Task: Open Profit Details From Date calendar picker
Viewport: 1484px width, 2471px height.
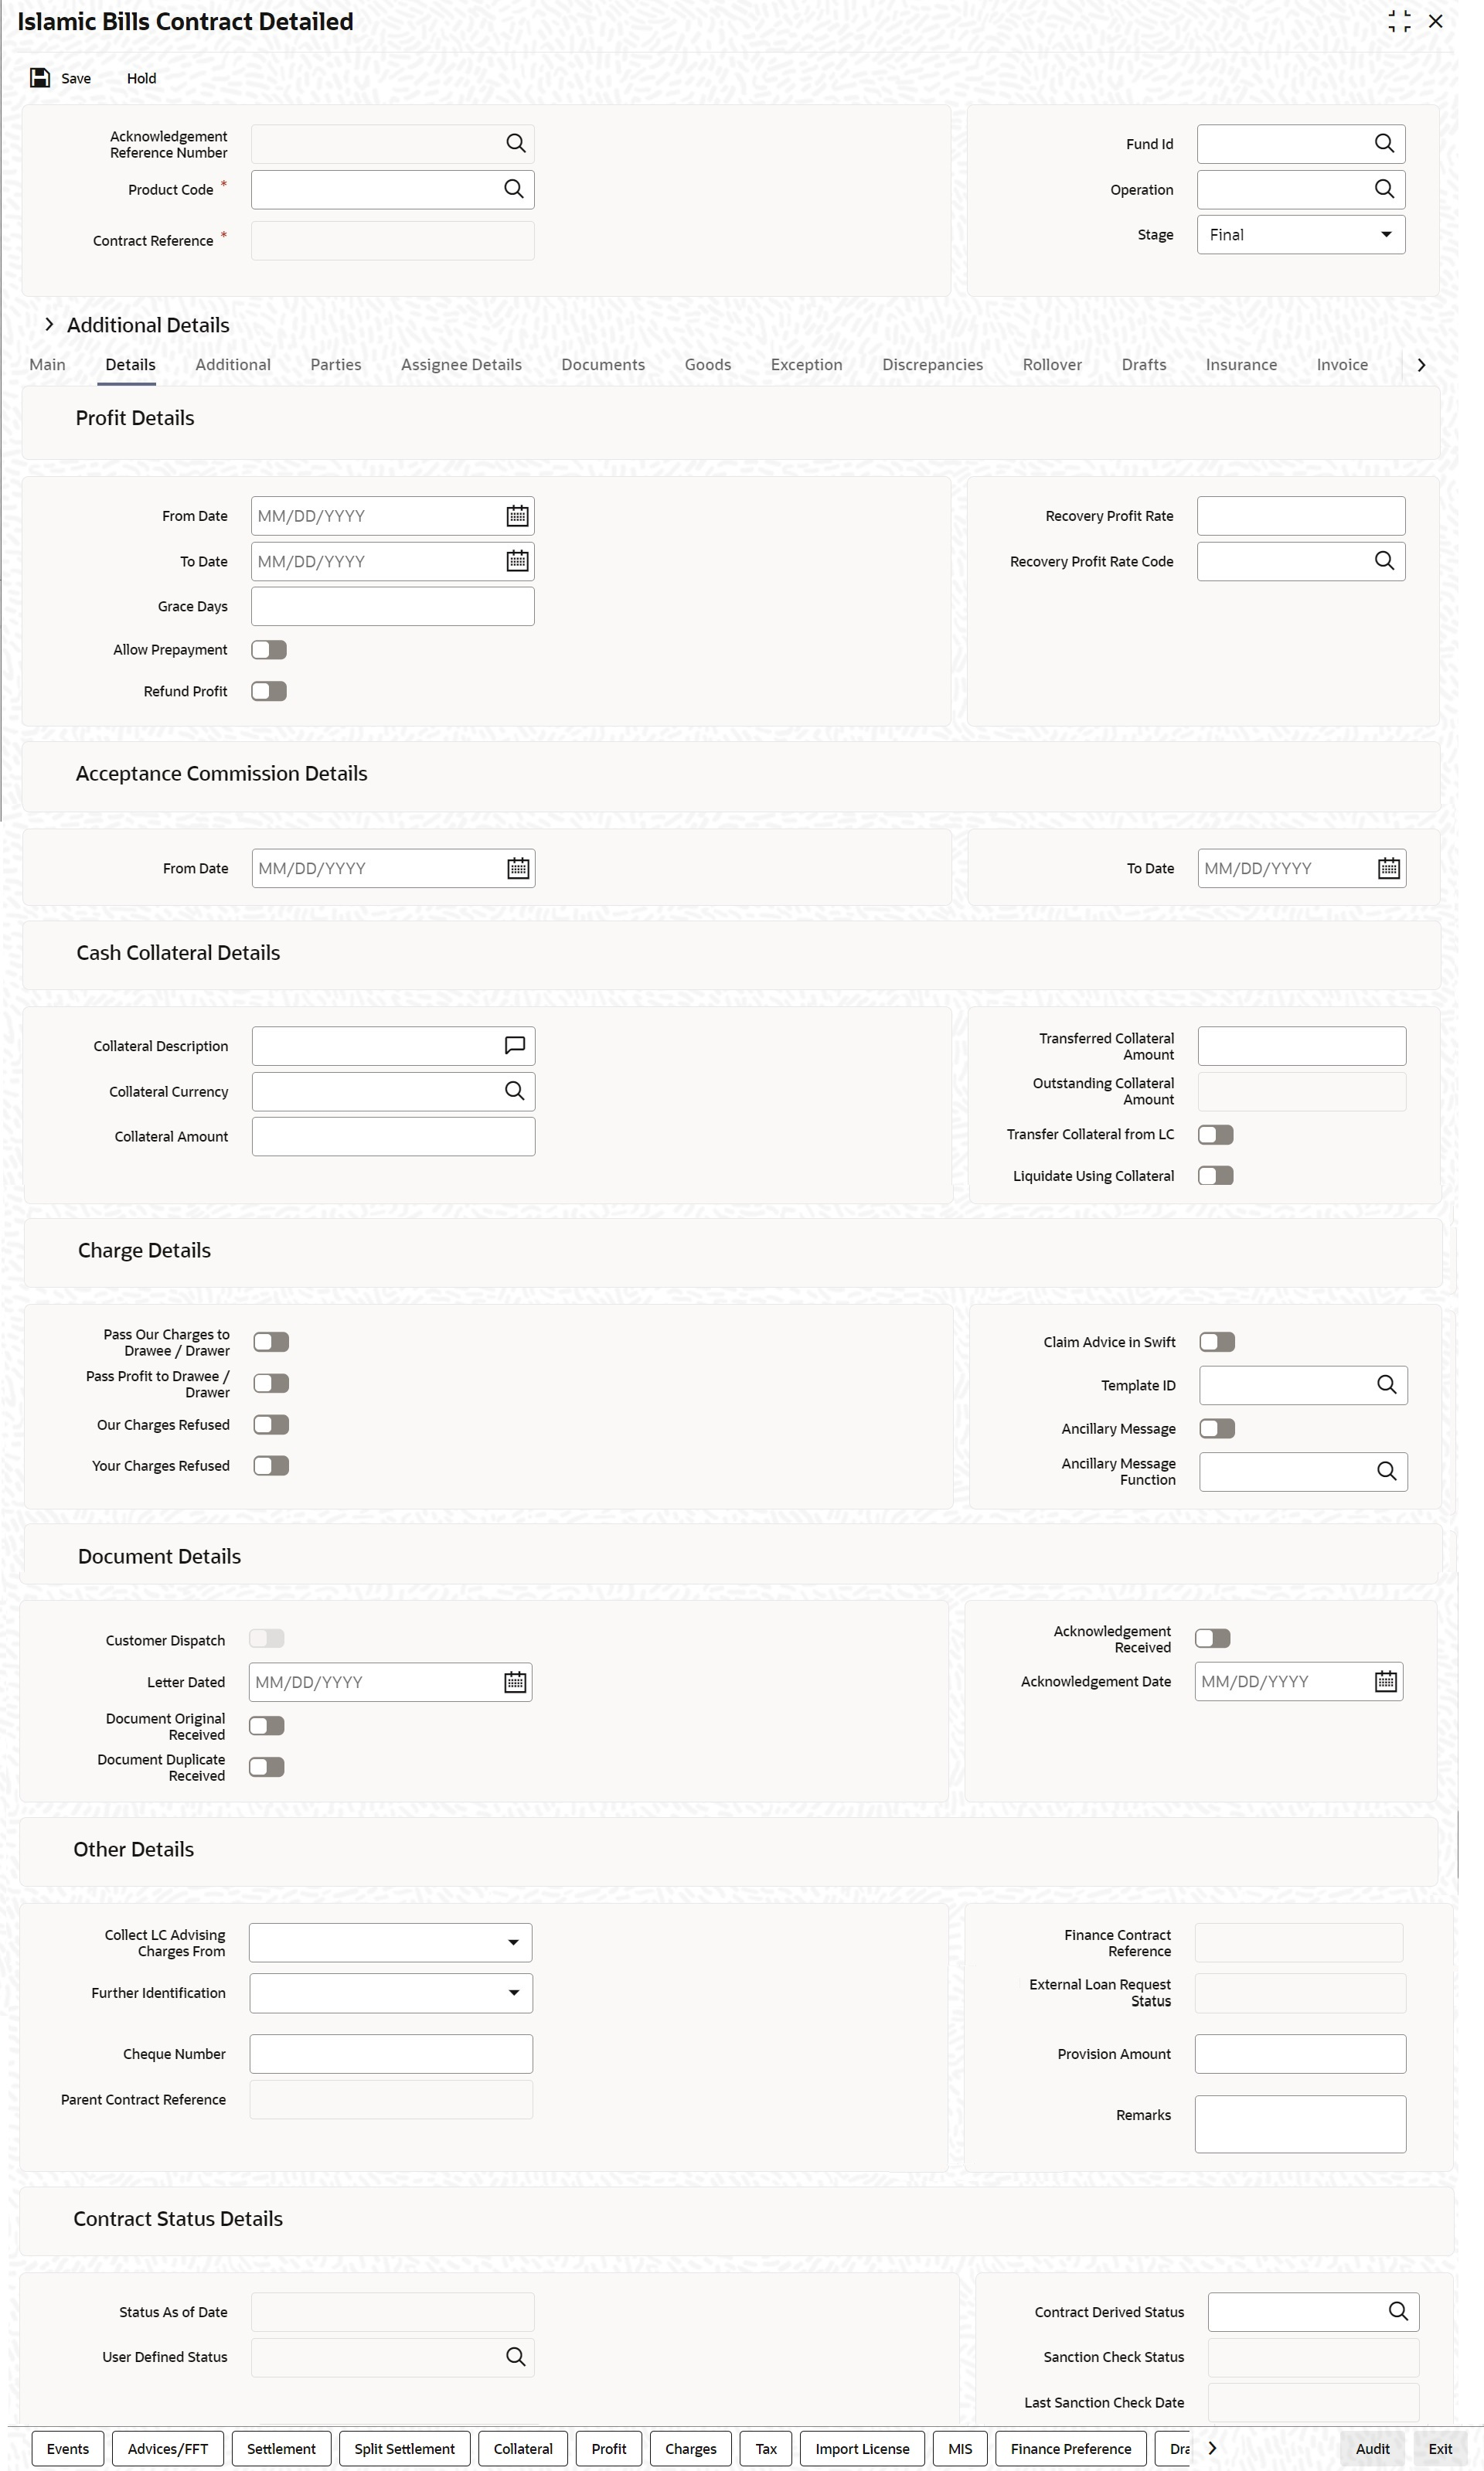Action: [517, 516]
